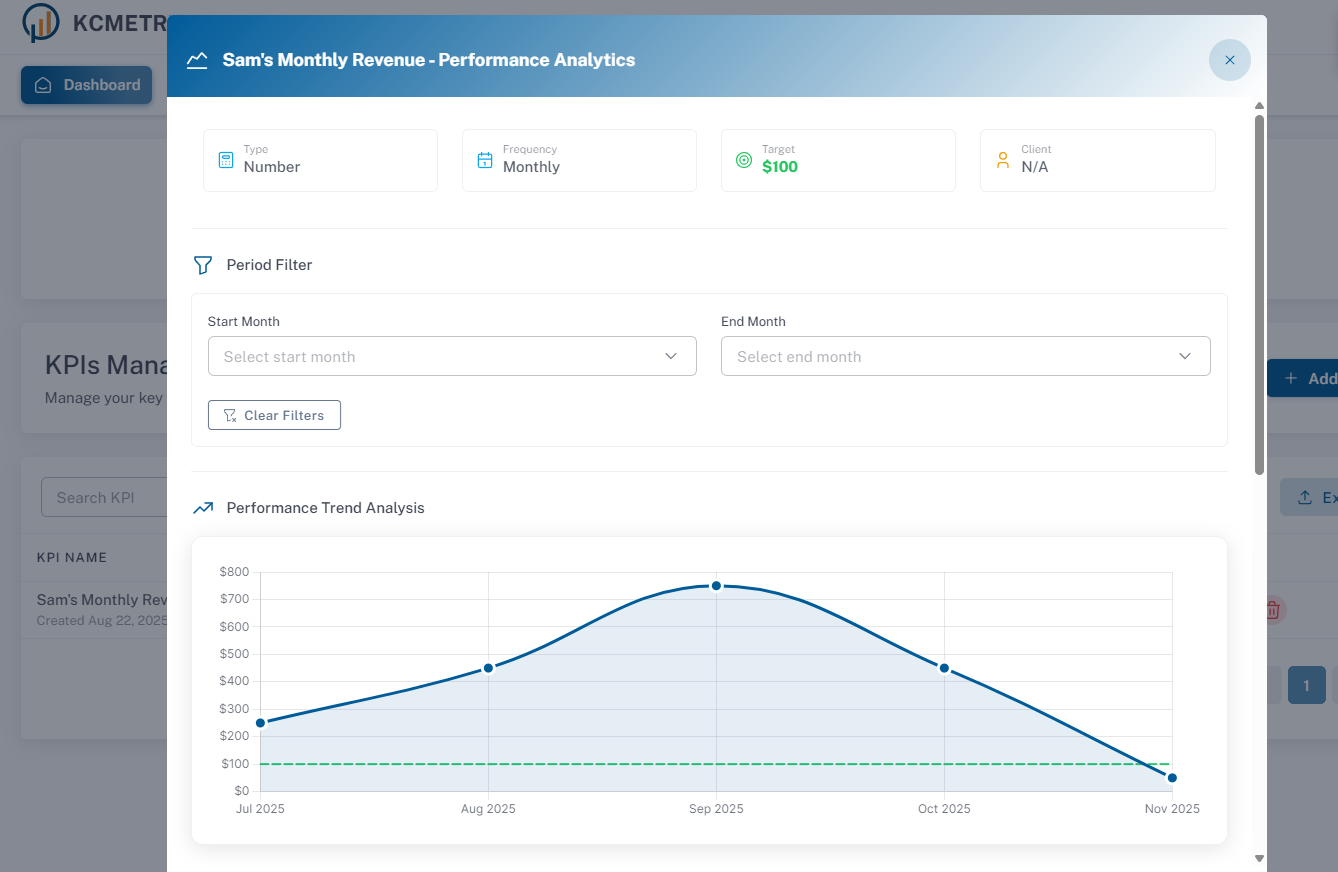Click the KCMETRICS logo icon
The image size is (1338, 872).
tap(40, 23)
